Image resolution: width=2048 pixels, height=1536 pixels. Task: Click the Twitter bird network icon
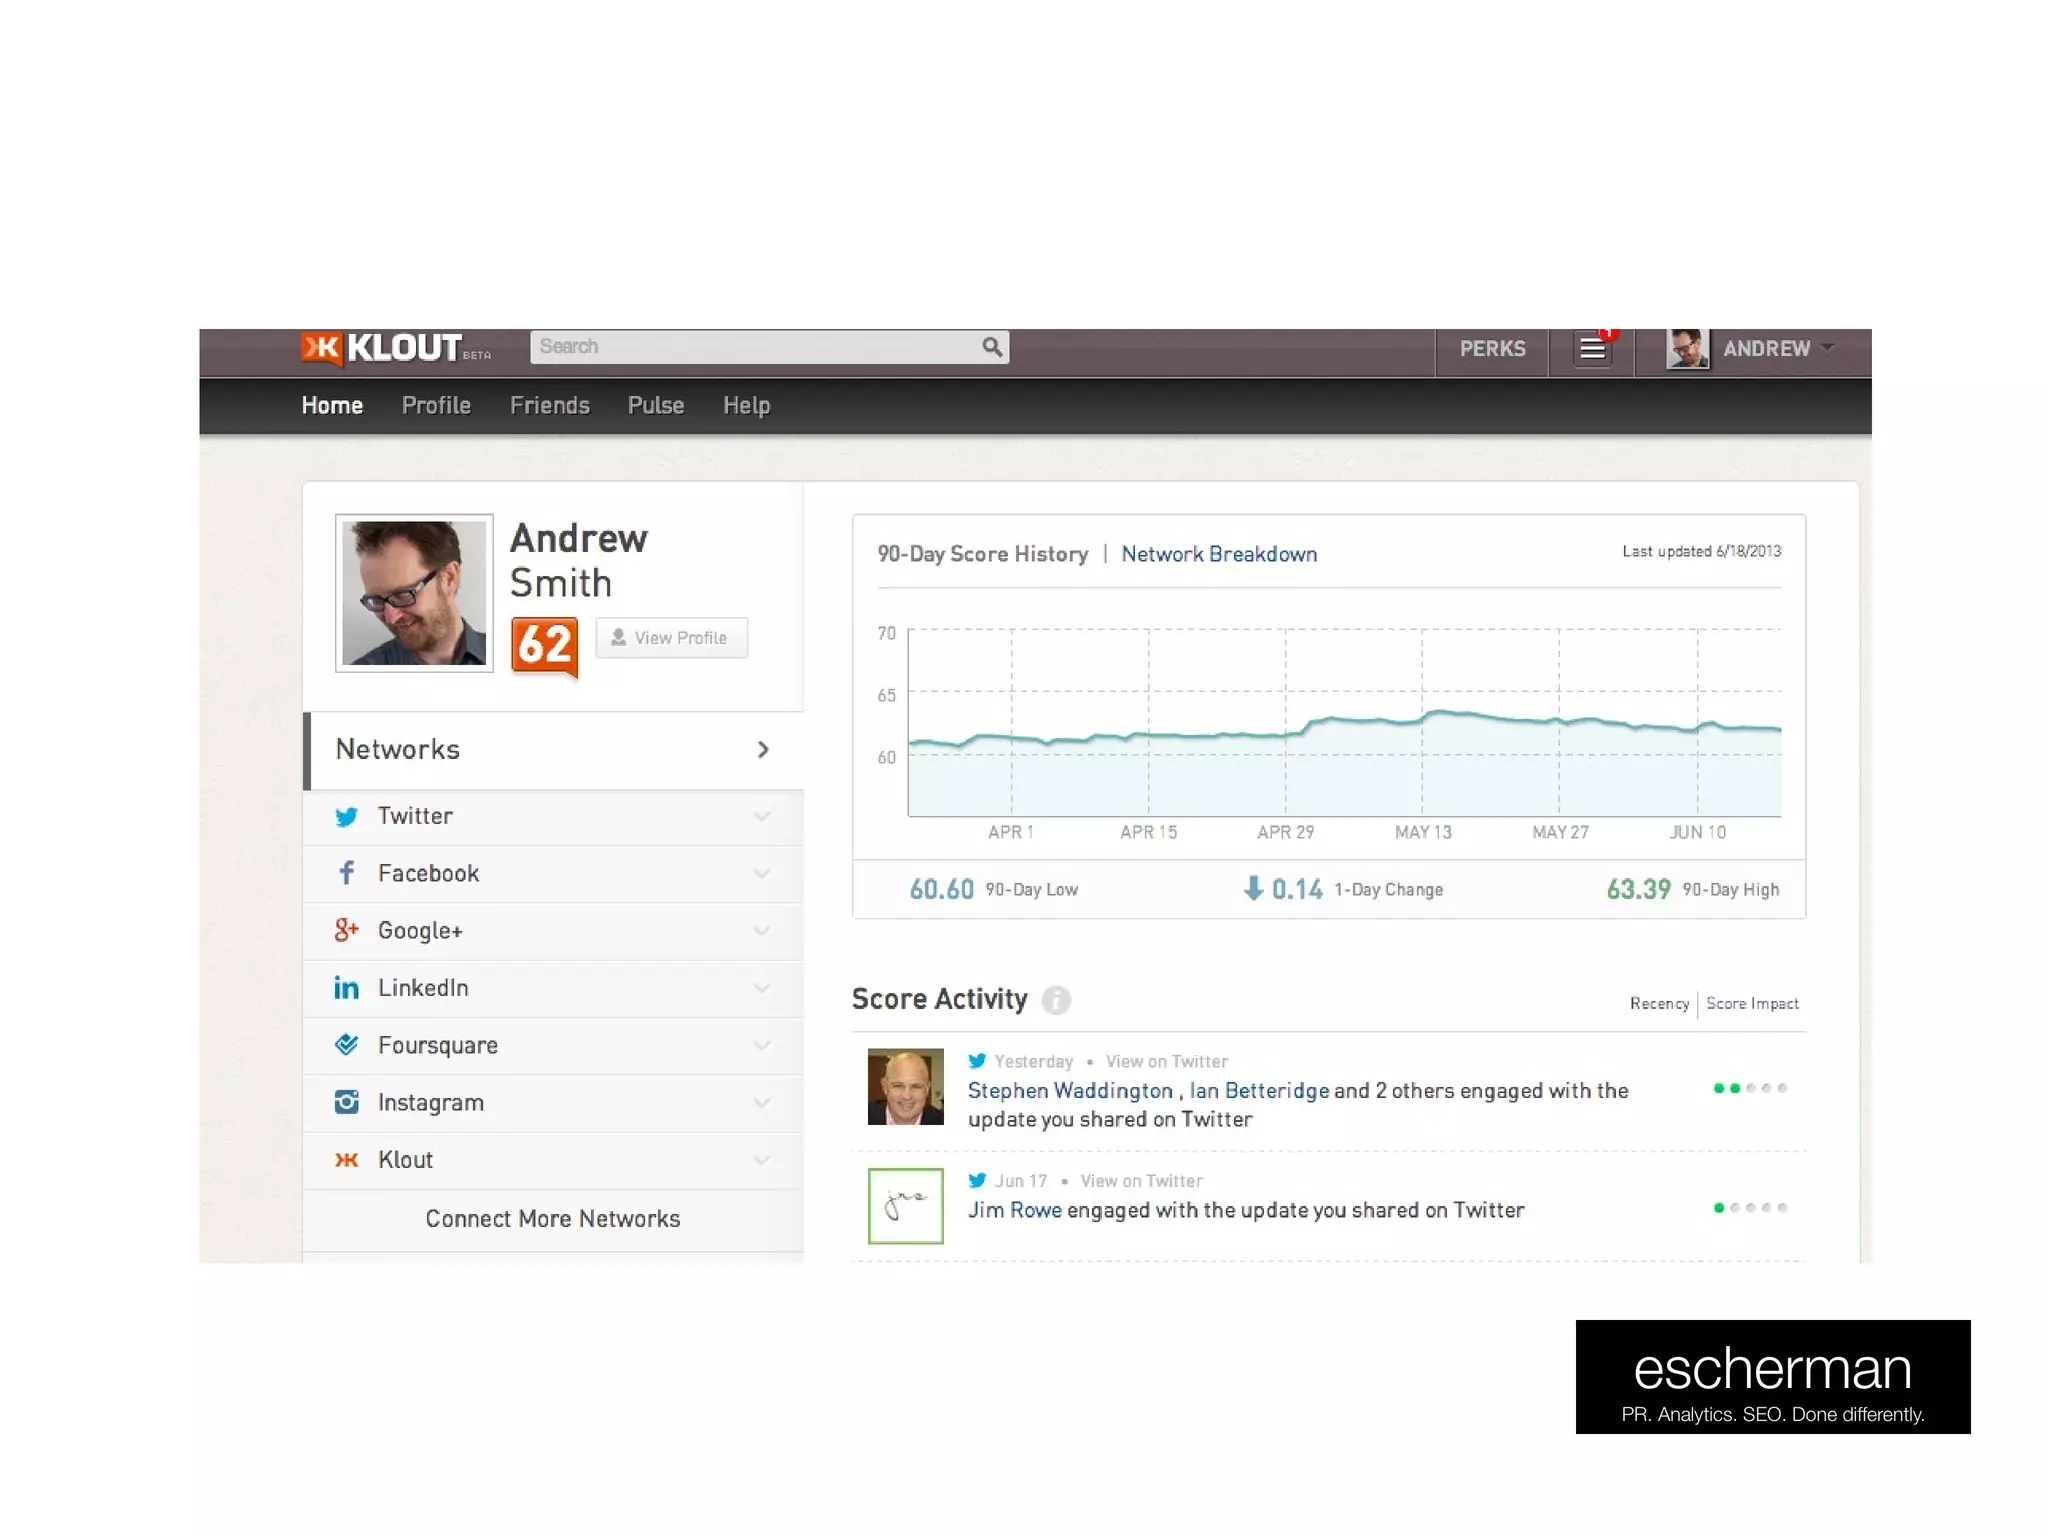pos(346,817)
